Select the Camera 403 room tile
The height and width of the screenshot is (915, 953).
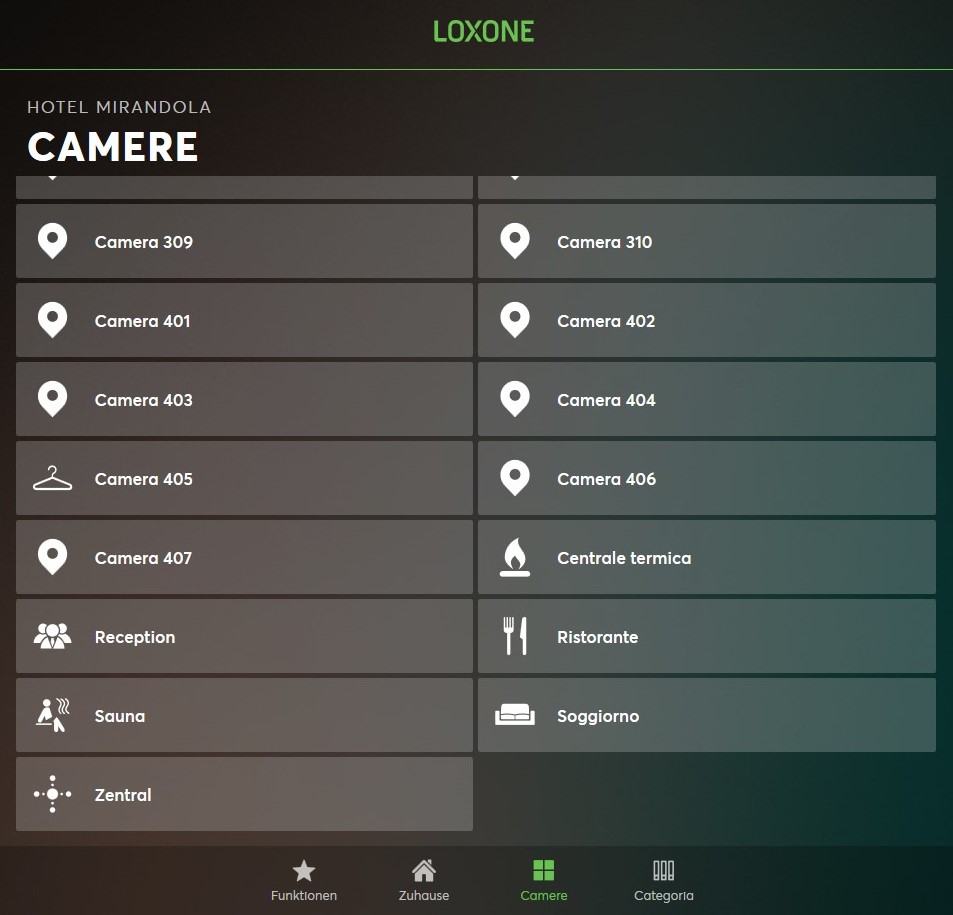point(244,400)
